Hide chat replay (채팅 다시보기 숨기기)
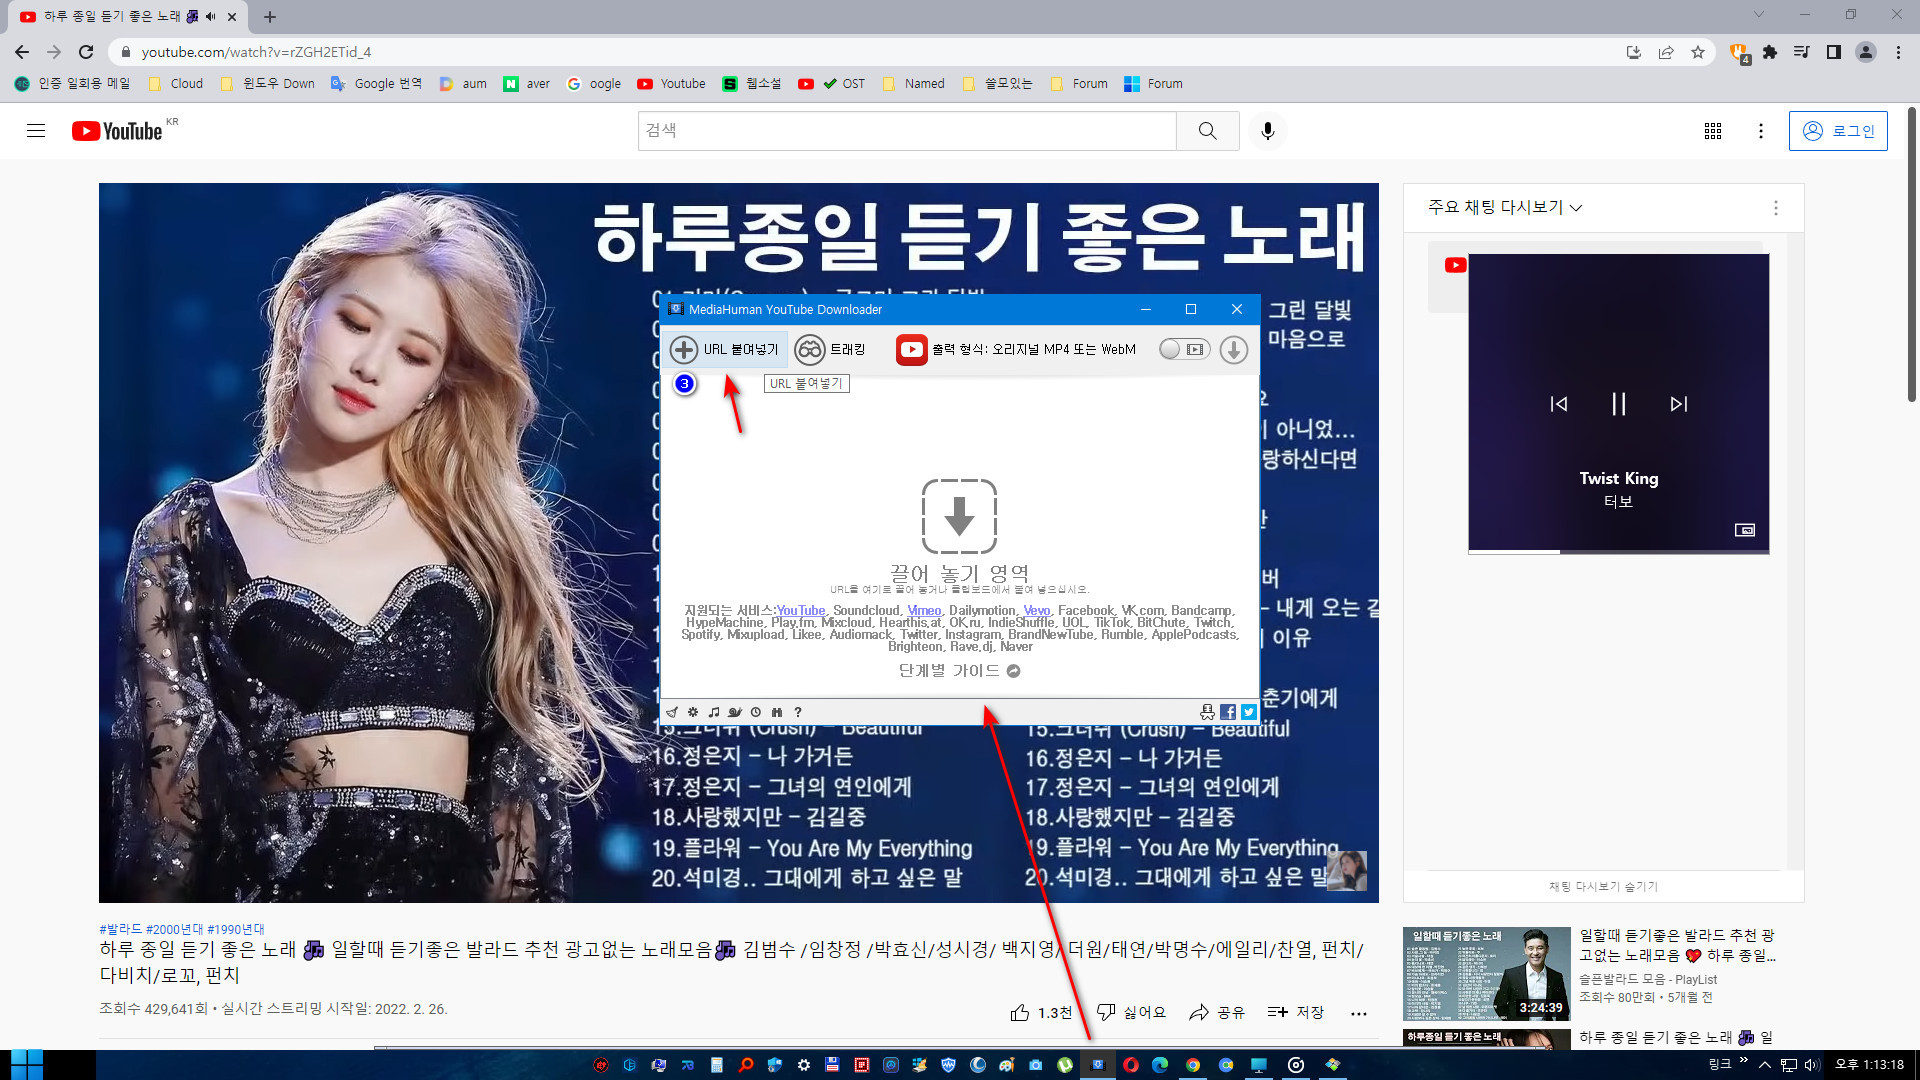This screenshot has height=1080, width=1920. (x=1603, y=887)
